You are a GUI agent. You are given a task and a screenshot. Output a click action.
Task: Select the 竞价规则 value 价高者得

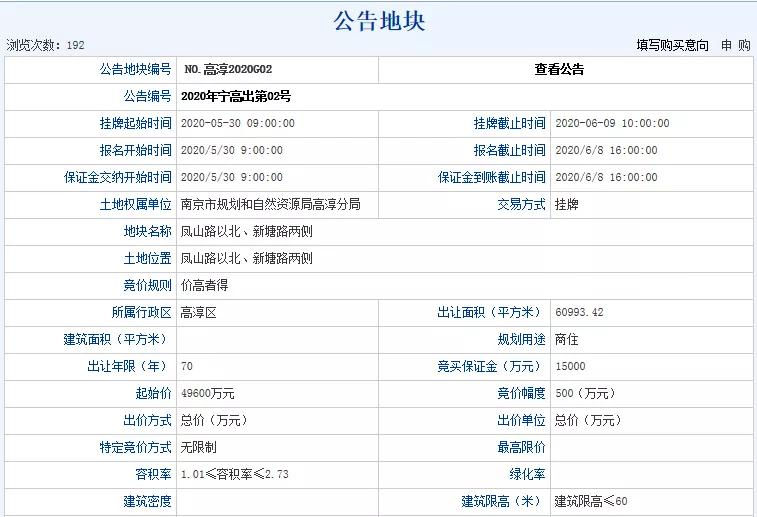click(204, 286)
